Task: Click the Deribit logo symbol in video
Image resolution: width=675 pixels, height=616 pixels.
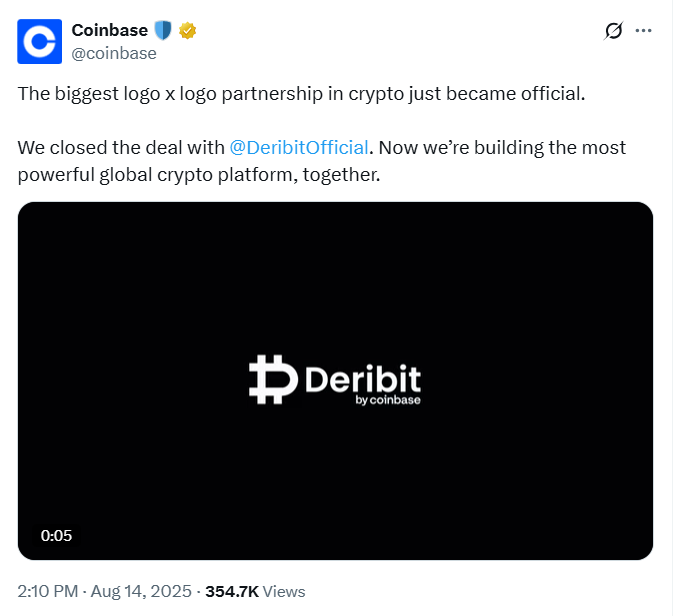Action: pos(272,380)
